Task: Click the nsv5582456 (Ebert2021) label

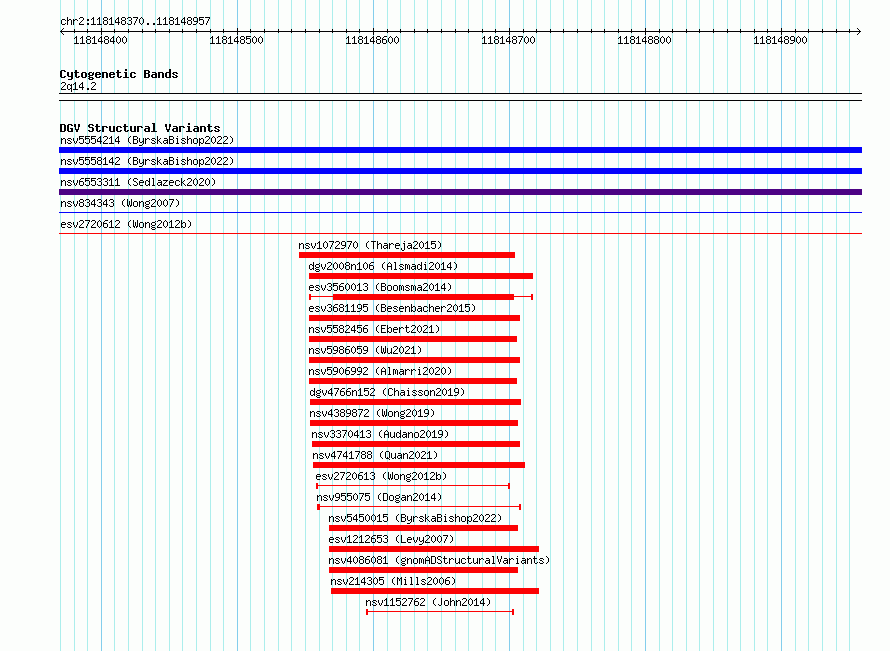Action: click(x=374, y=329)
